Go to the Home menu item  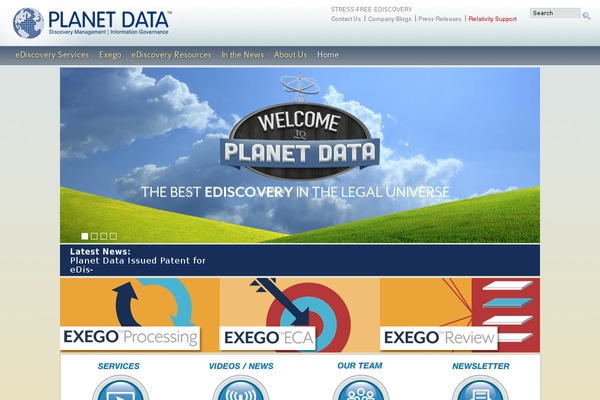tap(328, 55)
